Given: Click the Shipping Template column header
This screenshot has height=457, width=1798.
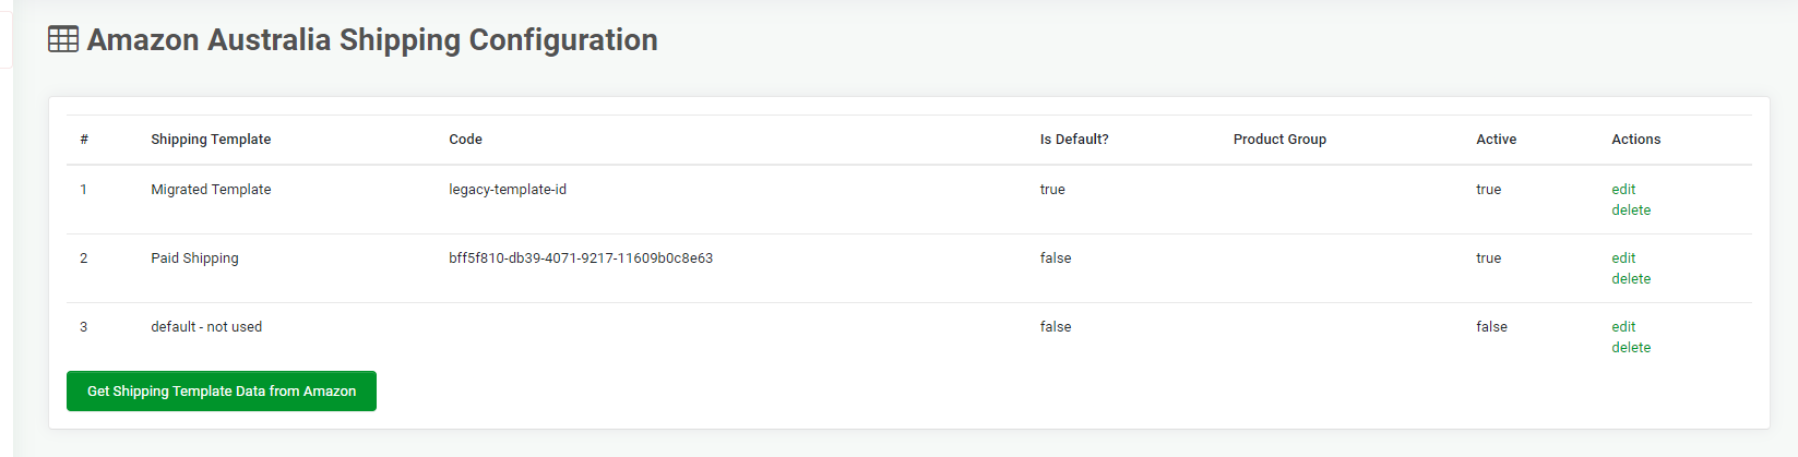Looking at the screenshot, I should point(211,139).
